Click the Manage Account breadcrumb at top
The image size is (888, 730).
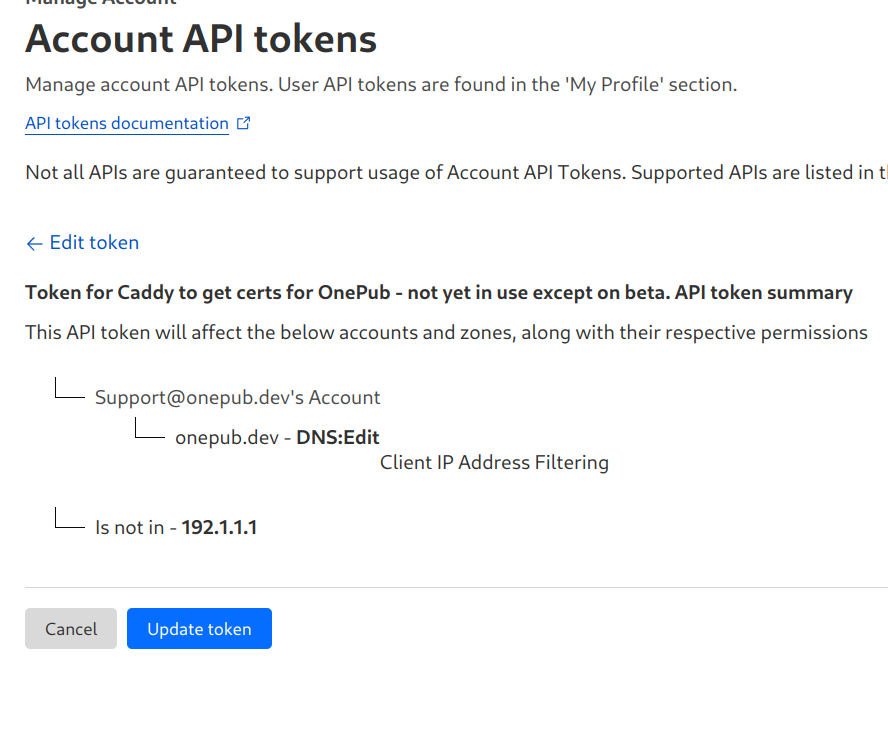[x=100, y=3]
